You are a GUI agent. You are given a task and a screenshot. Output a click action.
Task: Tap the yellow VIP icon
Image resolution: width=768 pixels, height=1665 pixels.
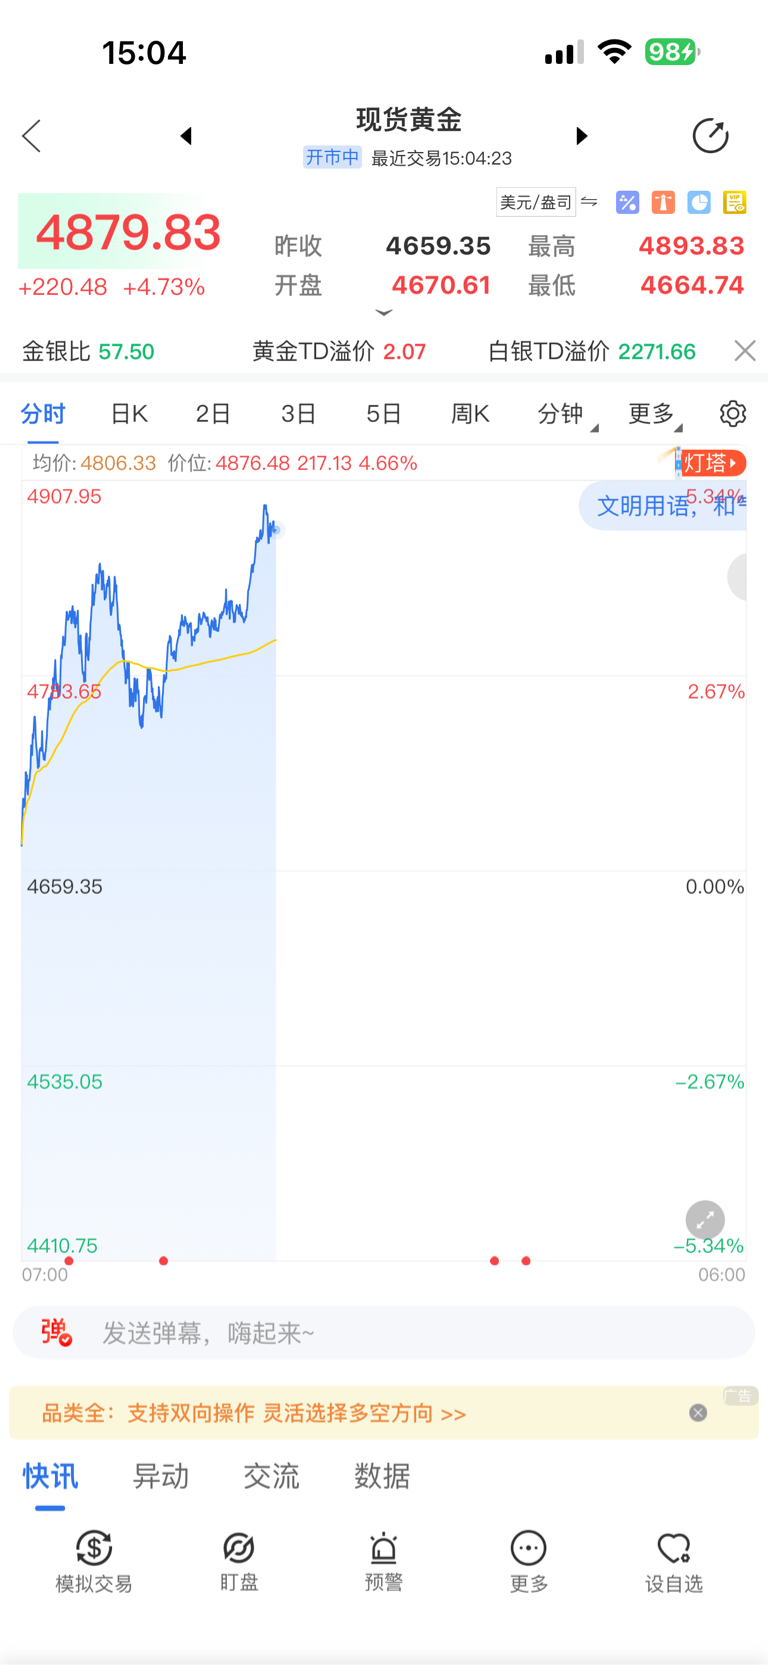(735, 203)
